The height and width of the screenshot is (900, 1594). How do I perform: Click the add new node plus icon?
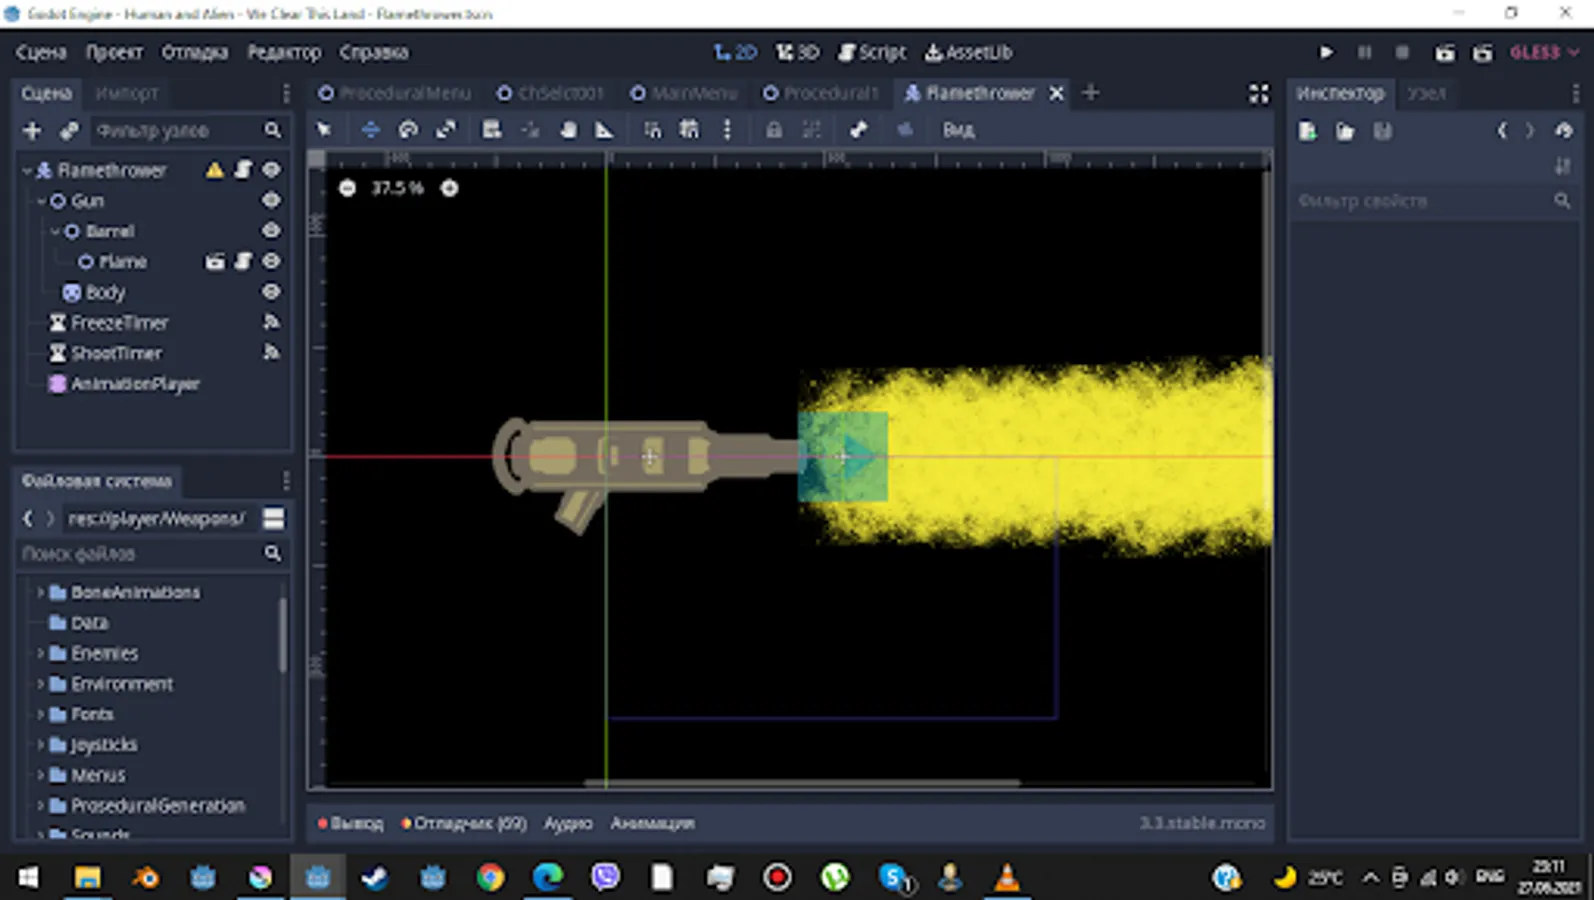click(32, 131)
